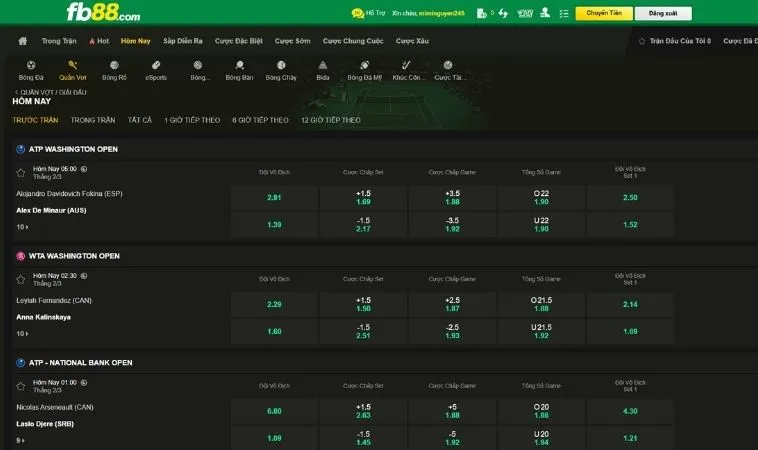The width and height of the screenshot is (758, 450).
Task: Choose the Bóng Rổ basketball icon
Action: click(114, 66)
